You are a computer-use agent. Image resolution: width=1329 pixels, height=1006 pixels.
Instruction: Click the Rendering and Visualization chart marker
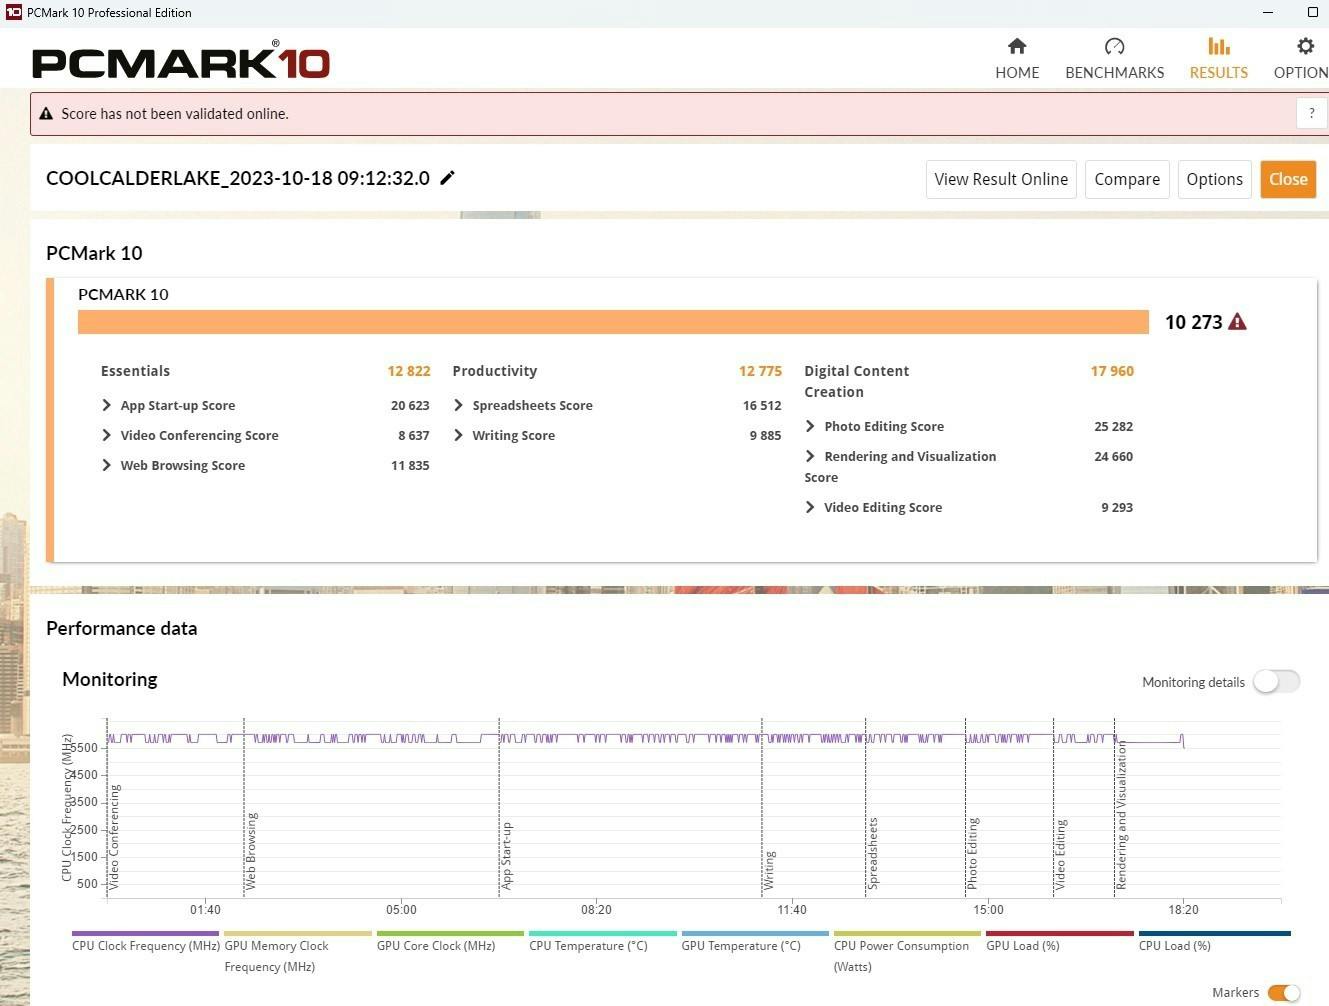1122,815
